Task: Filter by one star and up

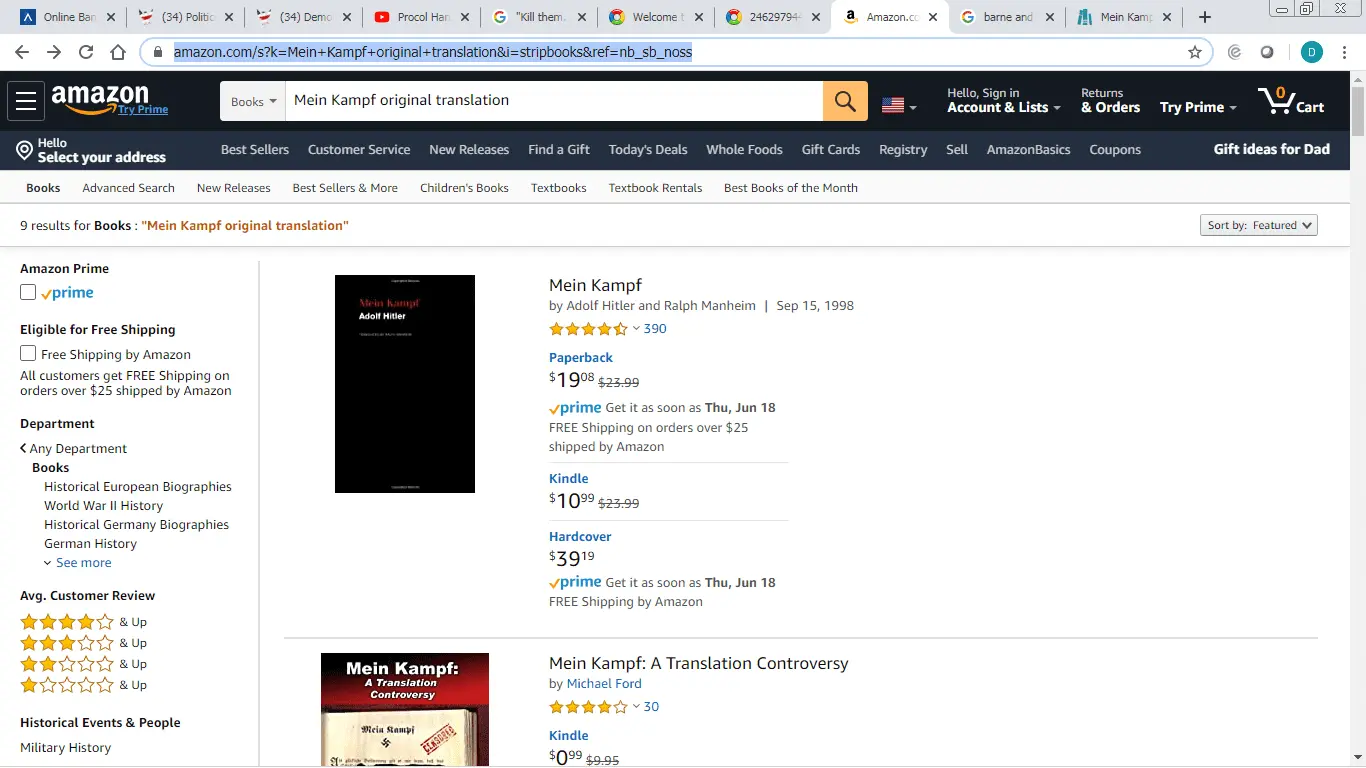Action: coord(83,685)
